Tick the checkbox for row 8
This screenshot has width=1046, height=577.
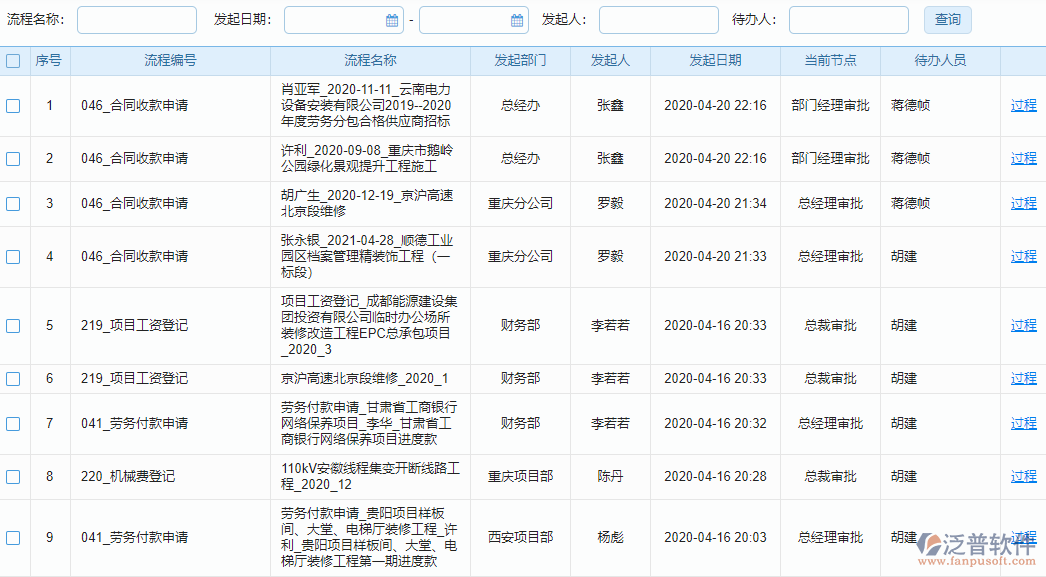click(13, 477)
